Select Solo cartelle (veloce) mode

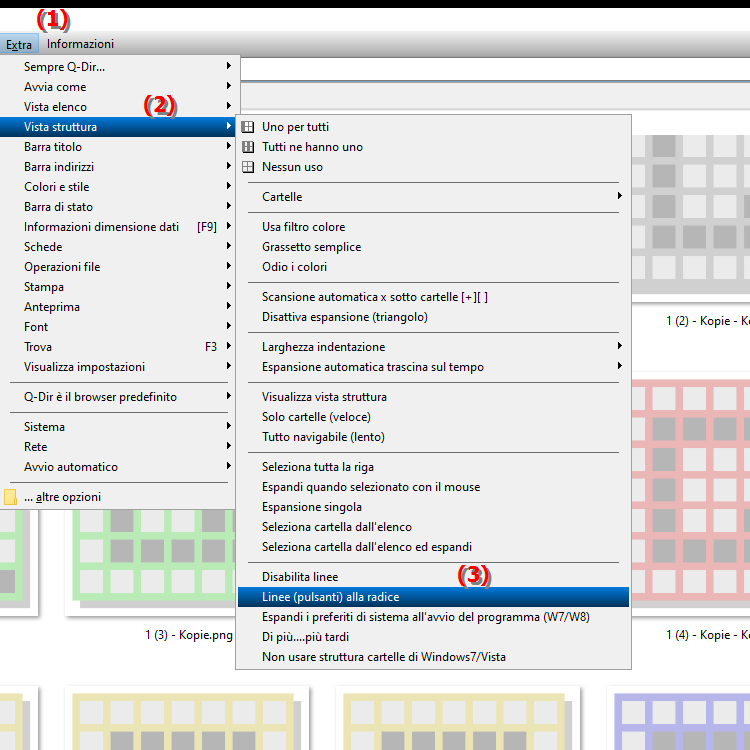[433, 417]
